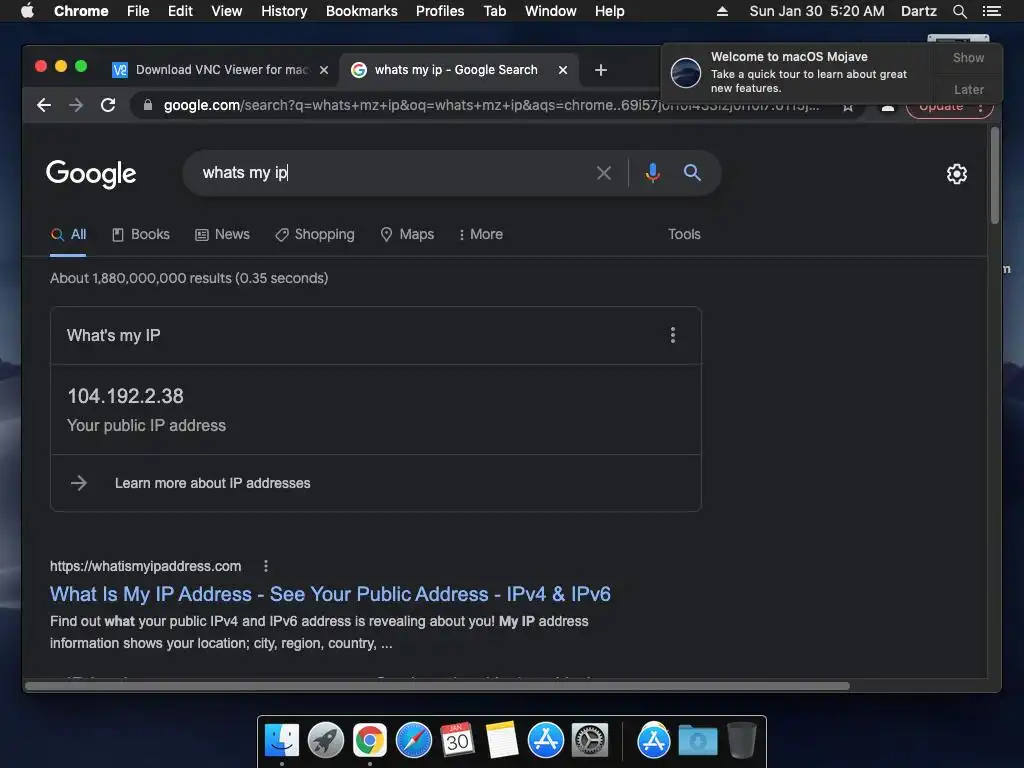This screenshot has width=1024, height=768.
Task: Open the Bookmarks menu
Action: coord(362,11)
